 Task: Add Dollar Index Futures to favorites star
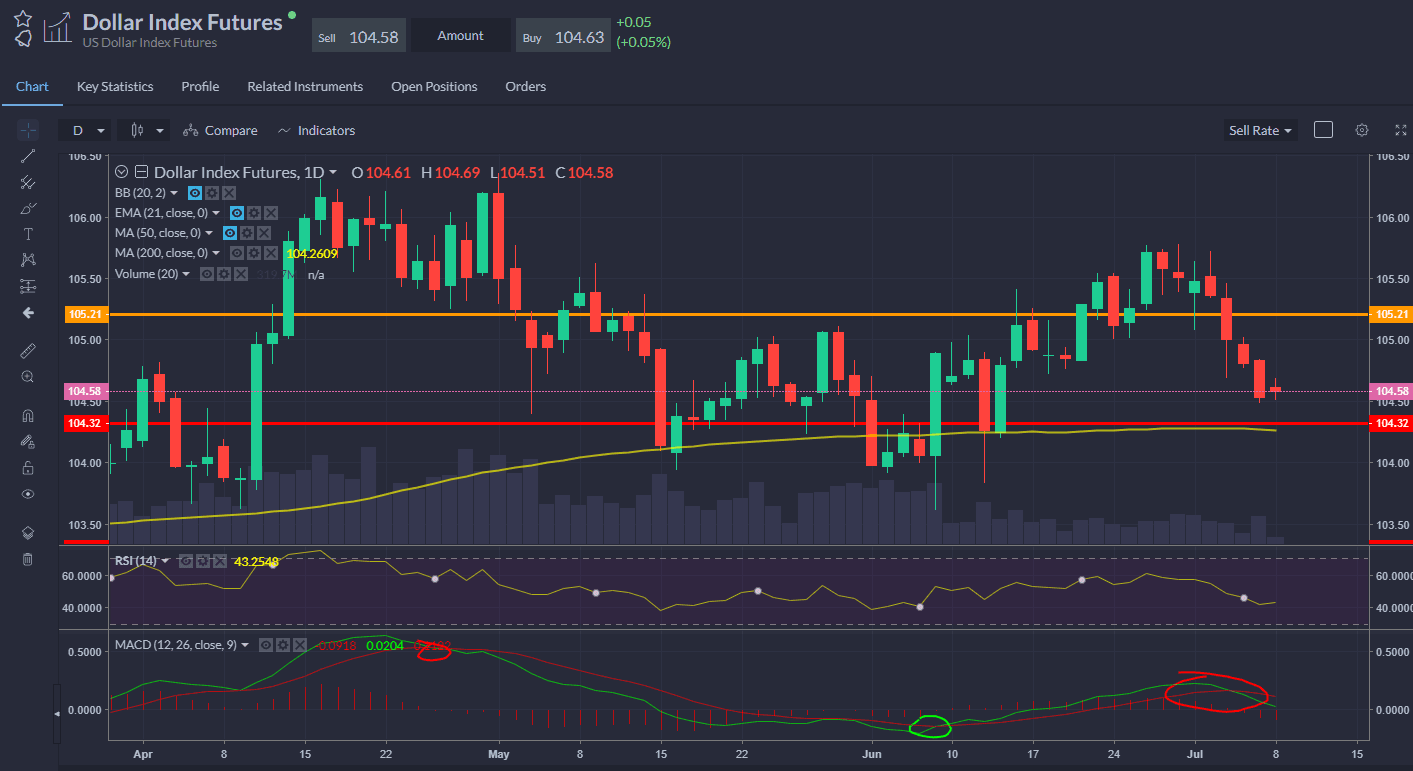tap(23, 19)
